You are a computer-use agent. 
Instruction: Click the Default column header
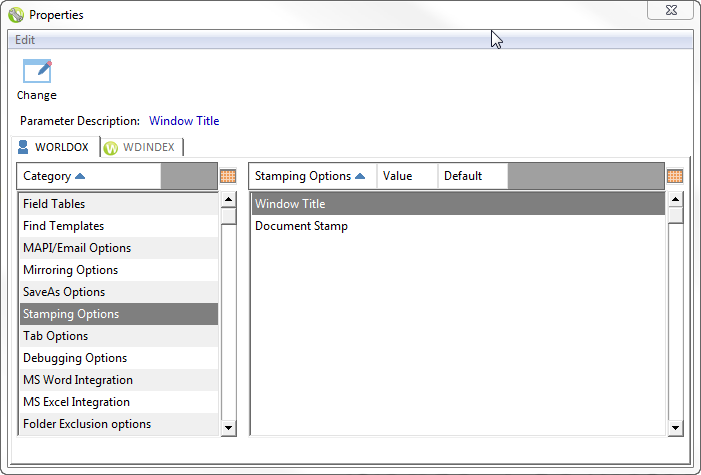(x=473, y=176)
